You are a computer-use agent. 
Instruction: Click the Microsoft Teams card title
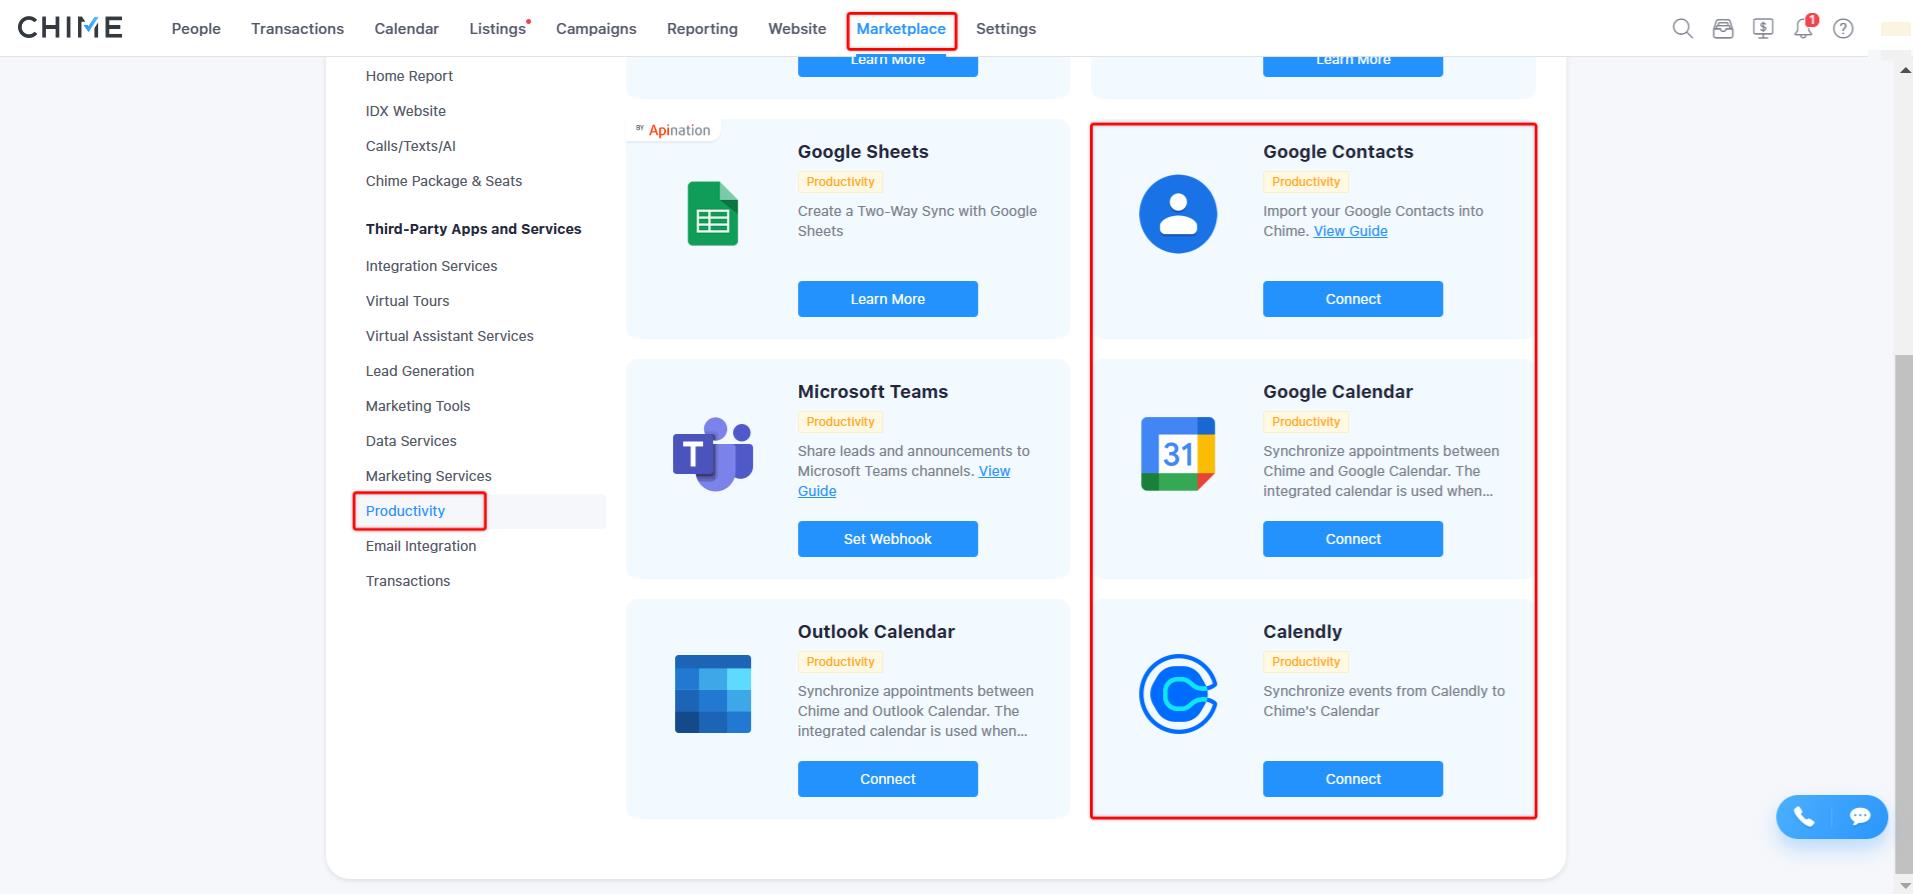click(873, 392)
